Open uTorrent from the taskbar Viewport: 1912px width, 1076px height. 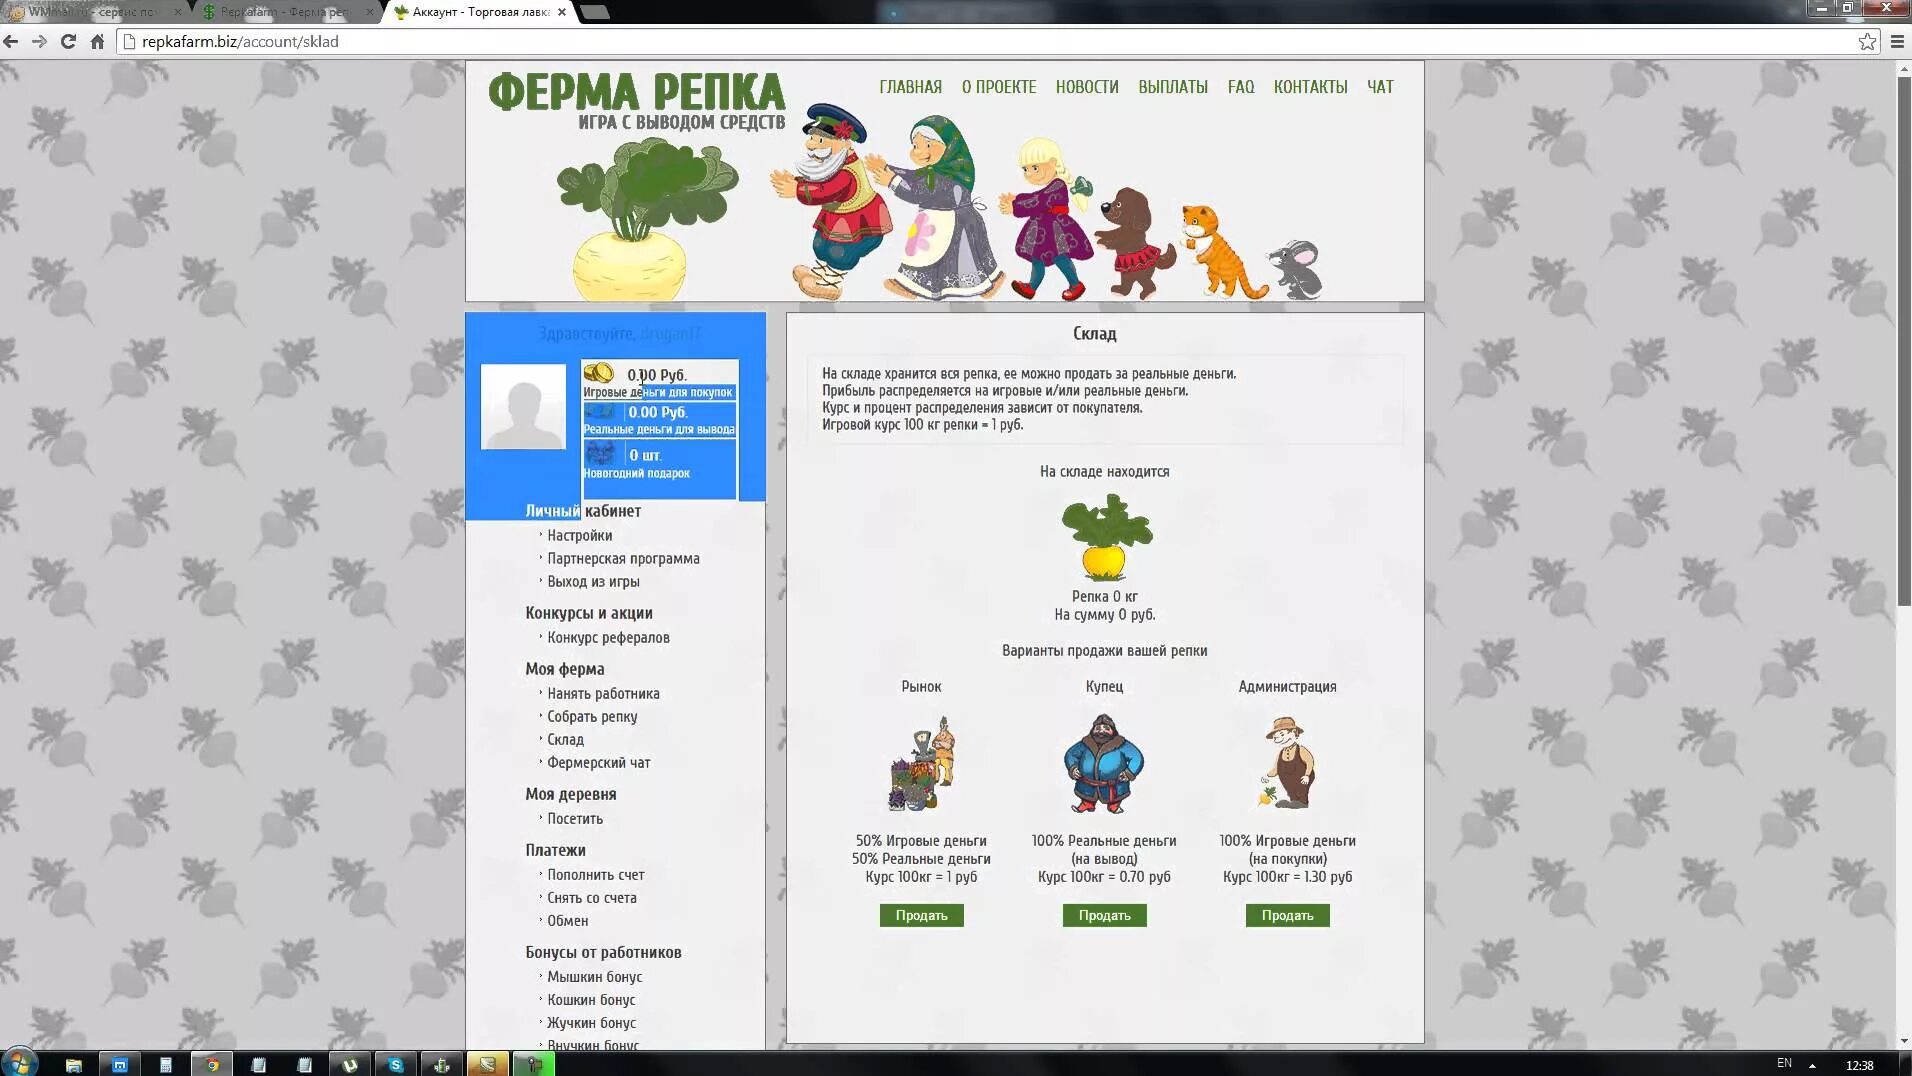pos(350,1064)
